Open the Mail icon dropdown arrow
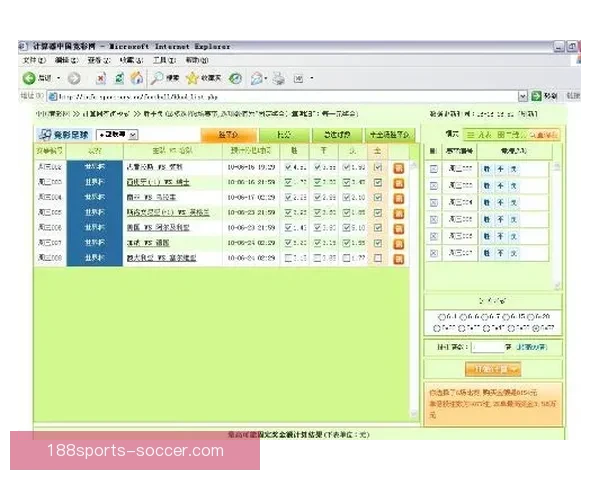Image resolution: width=600 pixels, height=480 pixels. [x=266, y=78]
